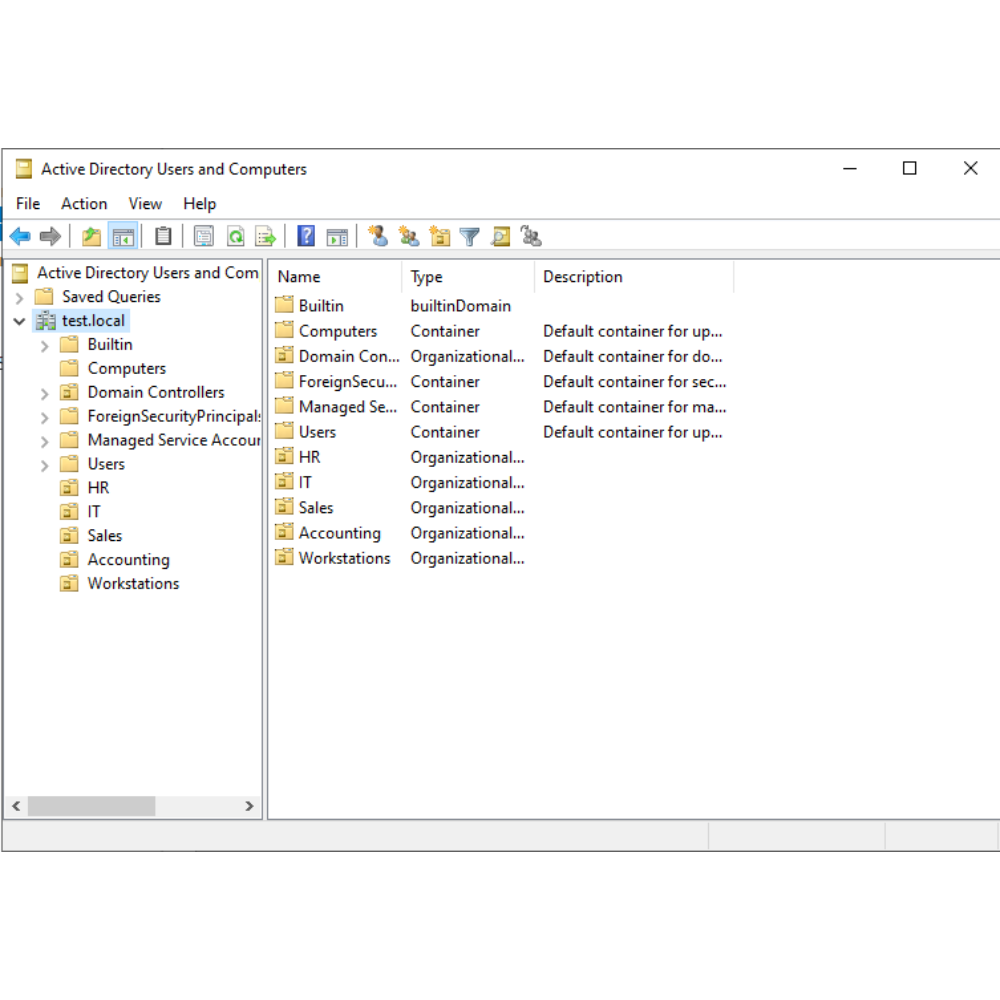Click the tree pane scroll right arrow
The image size is (1000, 1000).
[x=249, y=806]
